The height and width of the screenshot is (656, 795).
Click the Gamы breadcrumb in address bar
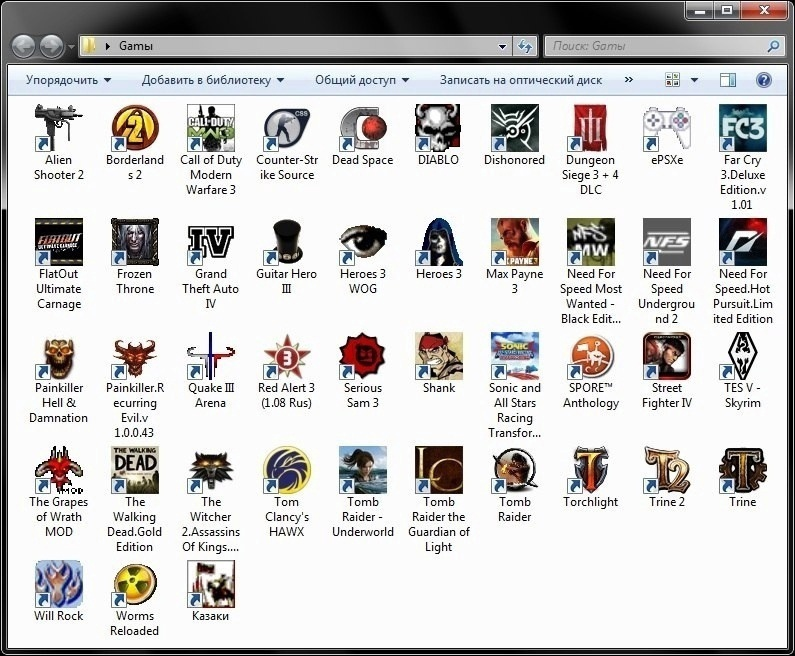pyautogui.click(x=135, y=46)
